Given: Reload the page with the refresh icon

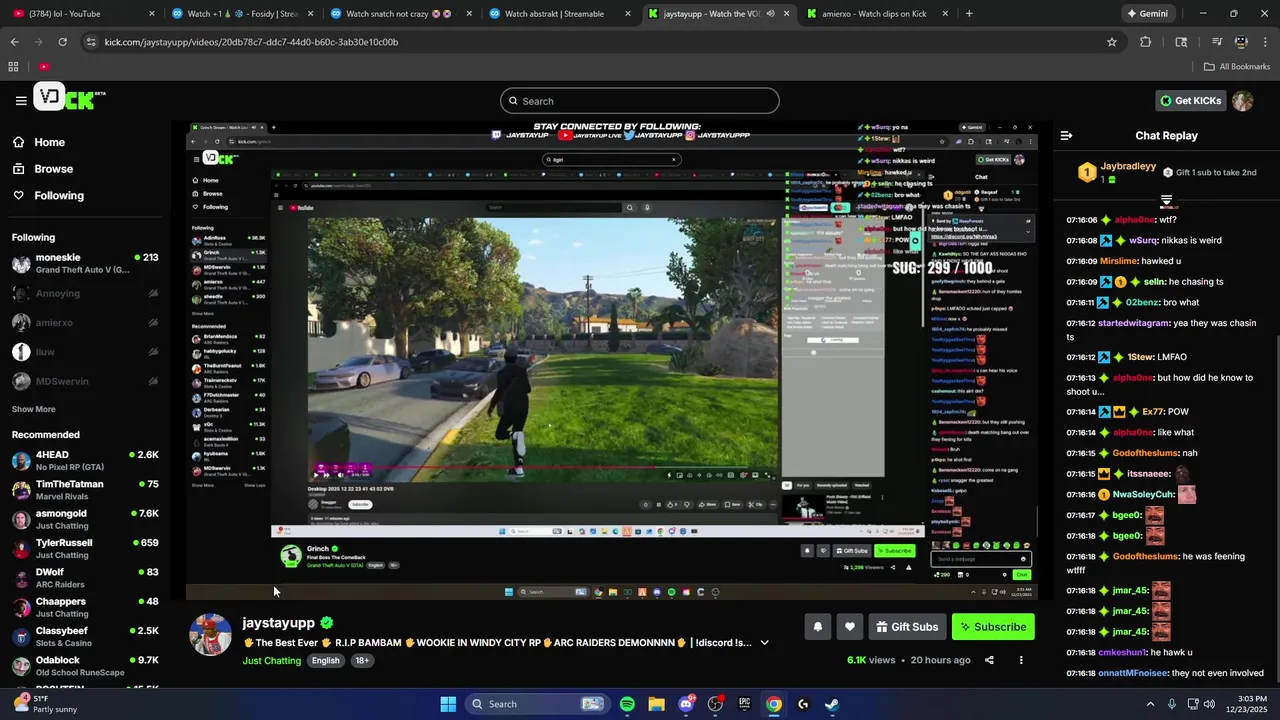Looking at the screenshot, I should (62, 42).
